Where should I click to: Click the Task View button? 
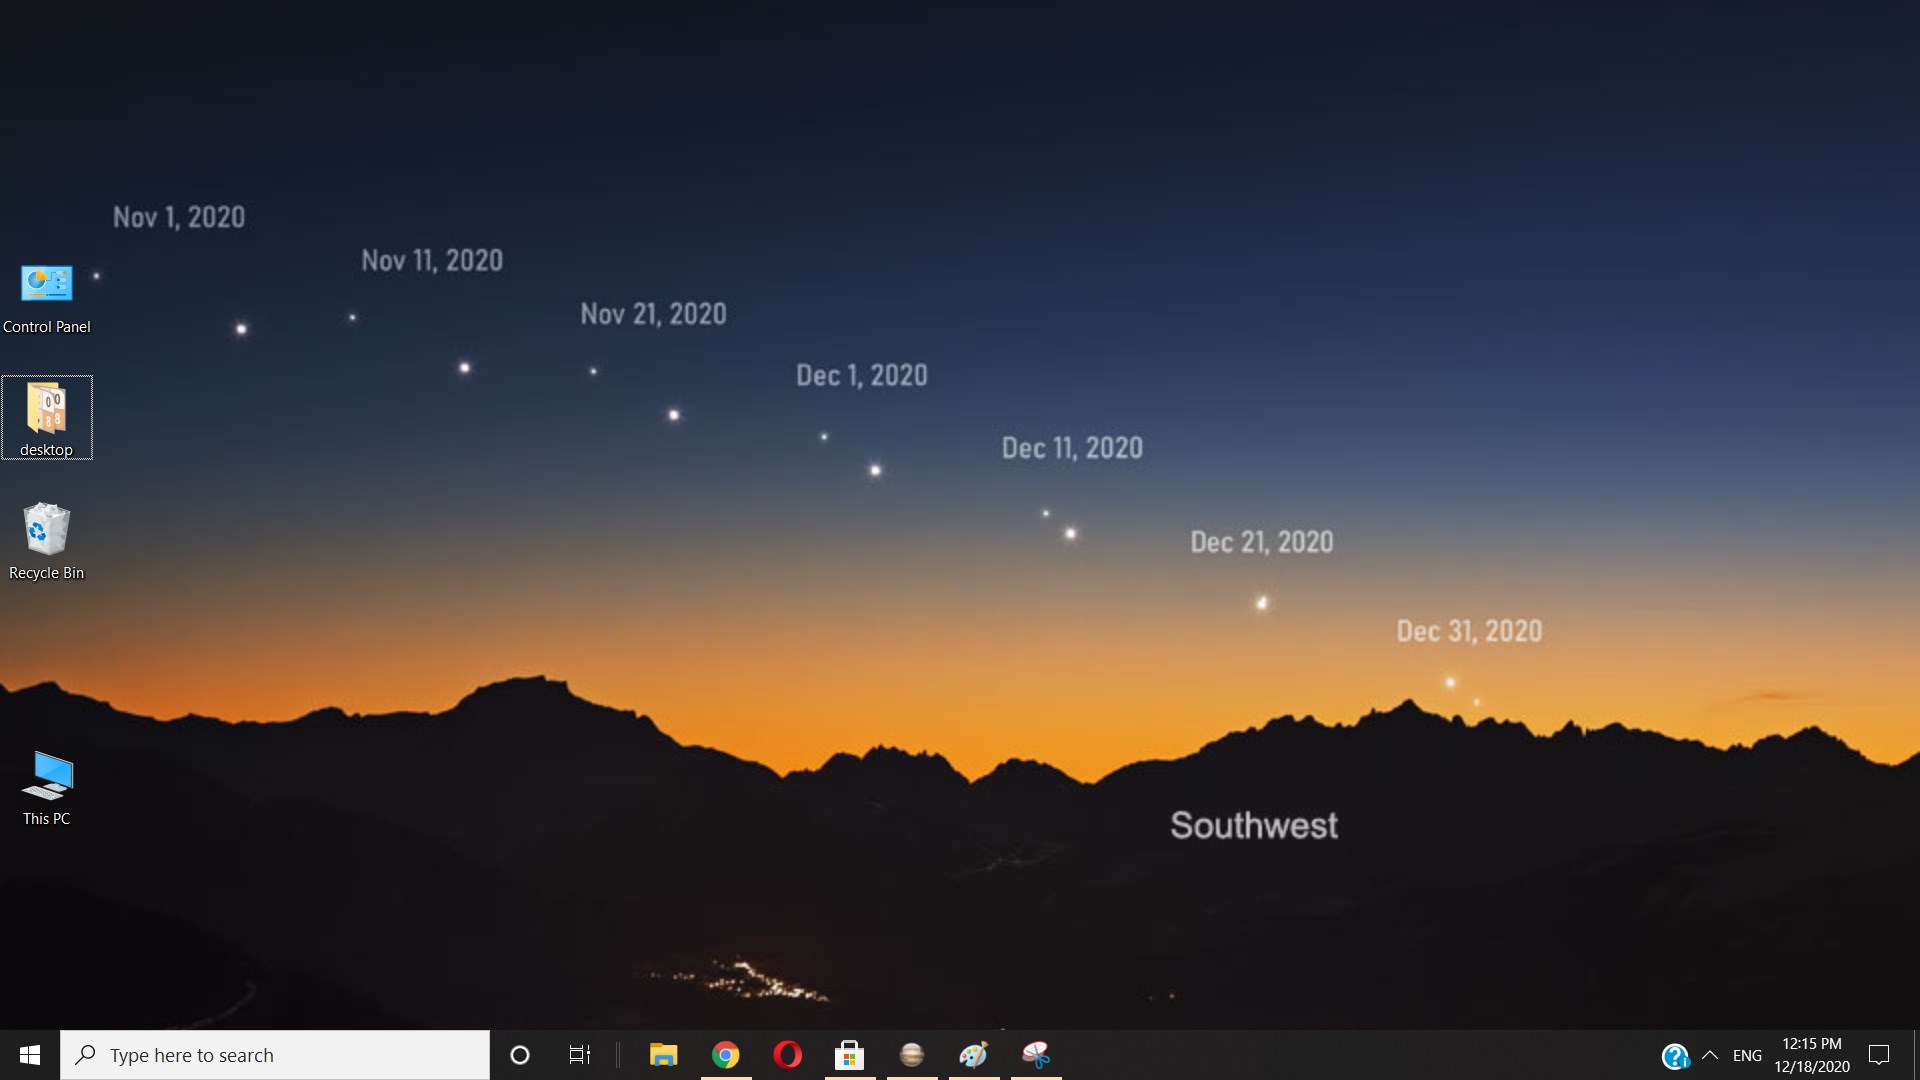(x=578, y=1054)
